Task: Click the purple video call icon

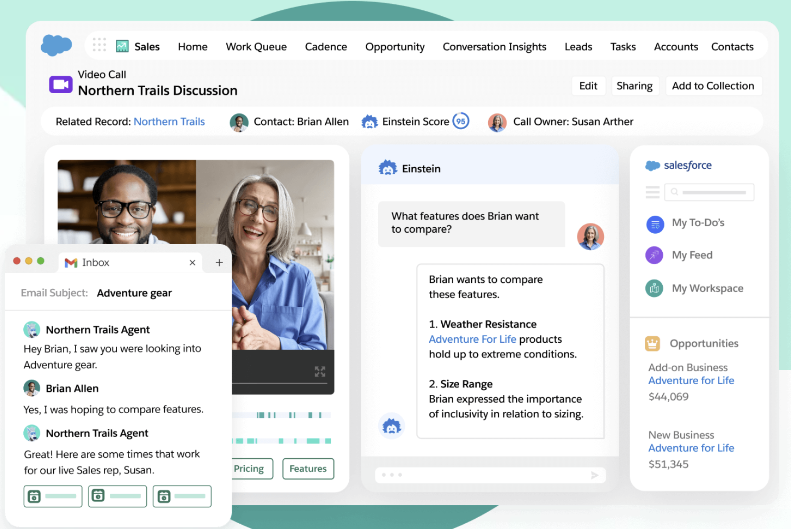Action: pos(61,84)
